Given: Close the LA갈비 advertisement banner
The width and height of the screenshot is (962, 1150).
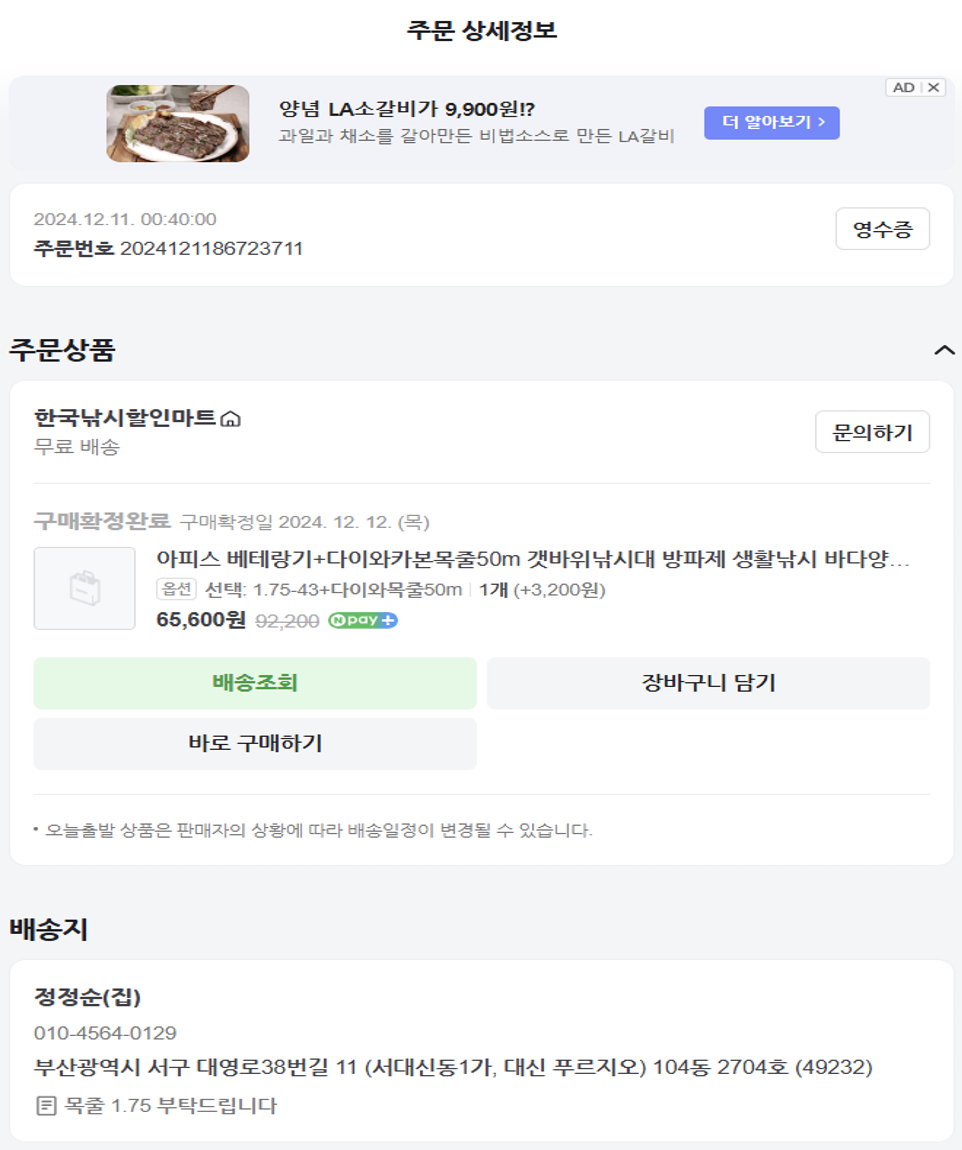Looking at the screenshot, I should (933, 87).
